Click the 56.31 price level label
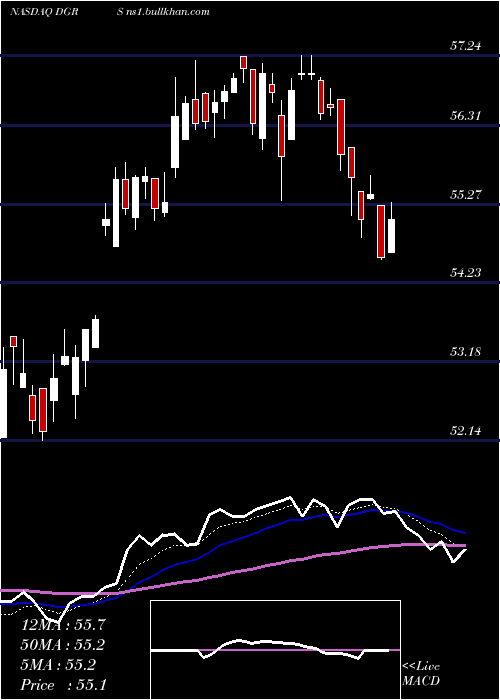Image resolution: width=500 pixels, height=700 pixels. pyautogui.click(x=466, y=116)
